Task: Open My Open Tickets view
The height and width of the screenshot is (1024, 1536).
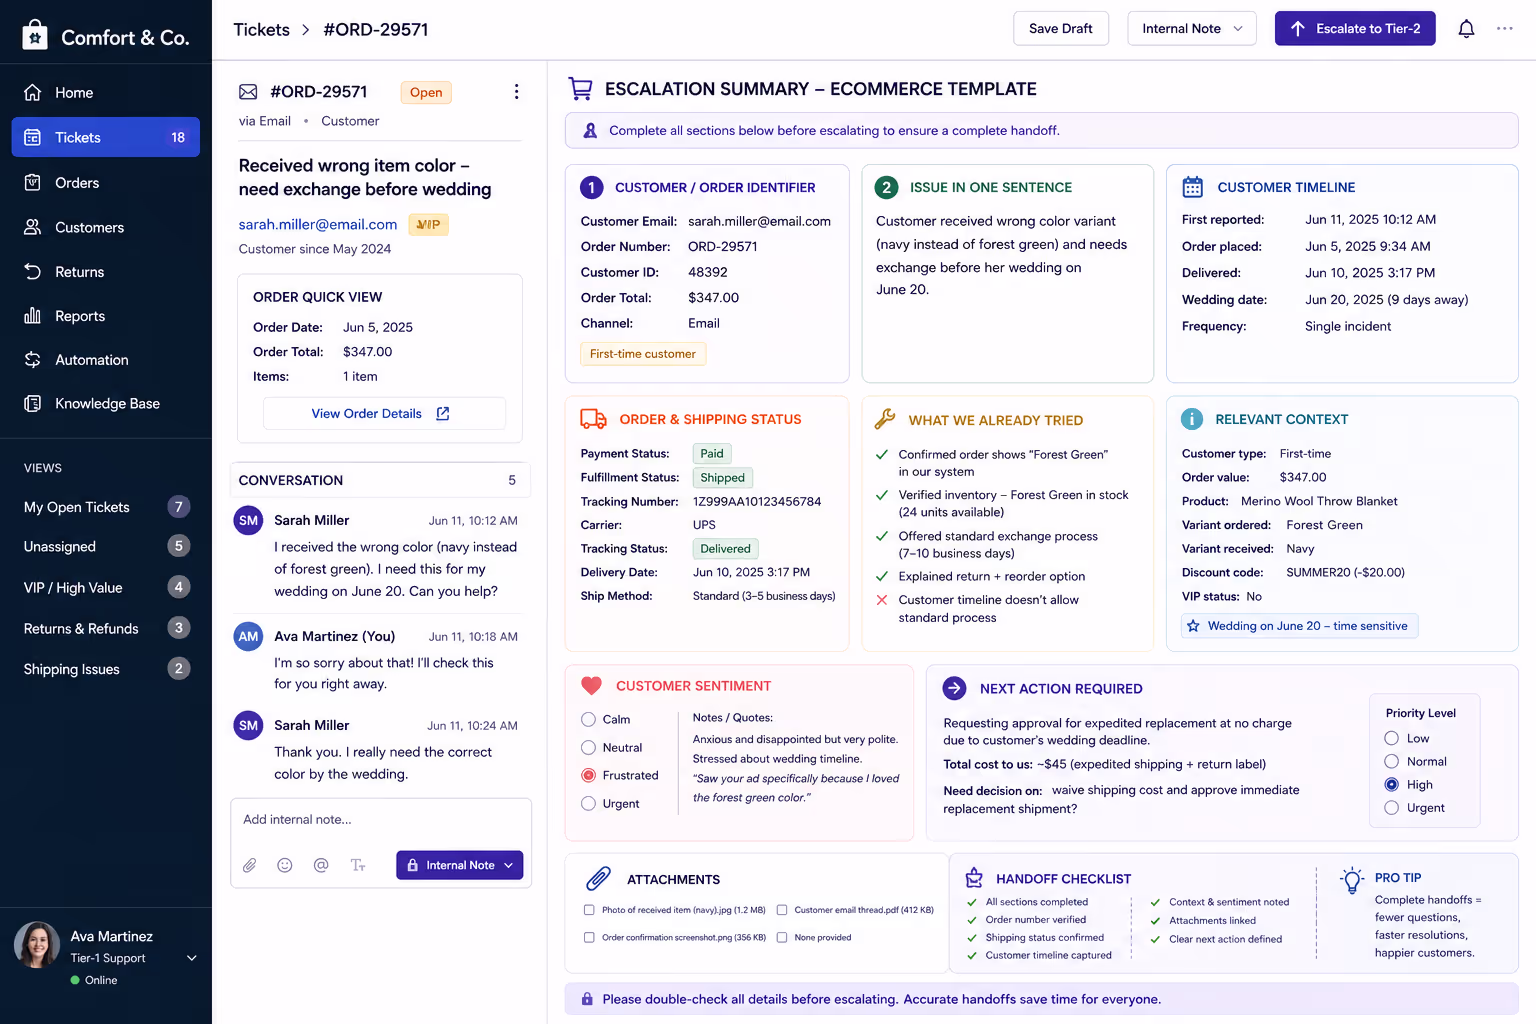Action: (x=106, y=507)
